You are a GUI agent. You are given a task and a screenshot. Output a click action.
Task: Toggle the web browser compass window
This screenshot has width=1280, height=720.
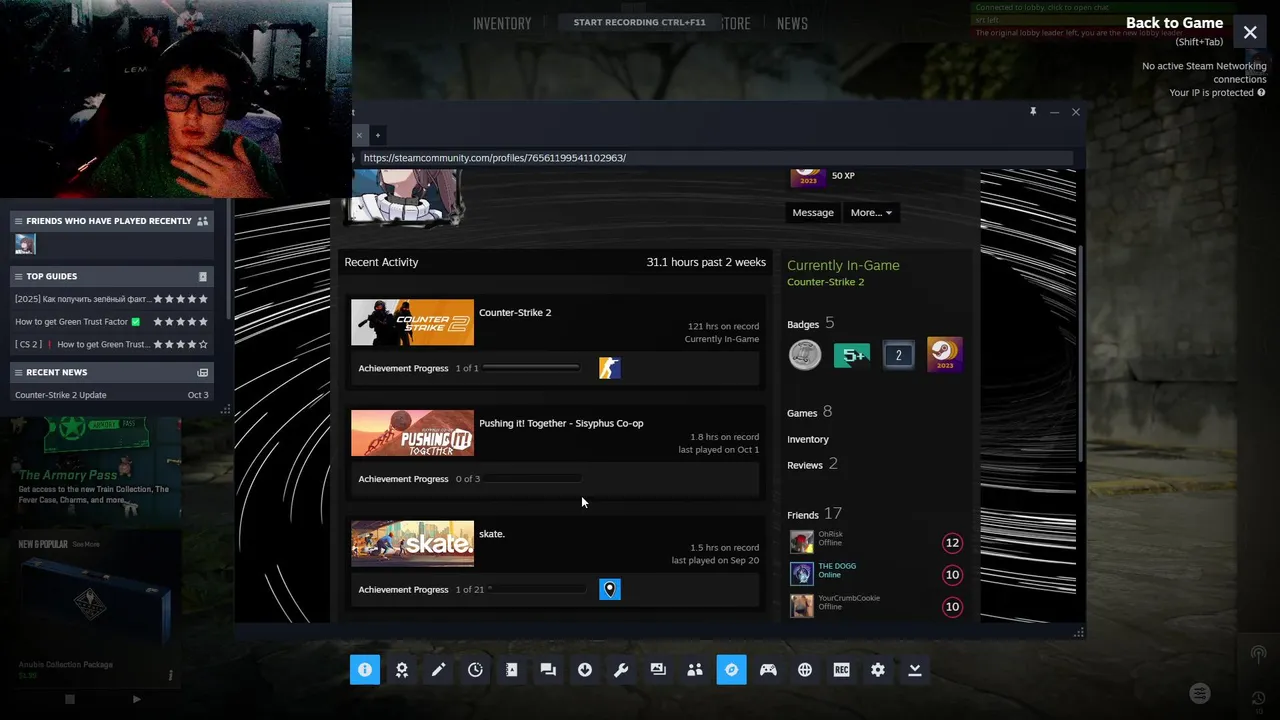click(x=731, y=670)
